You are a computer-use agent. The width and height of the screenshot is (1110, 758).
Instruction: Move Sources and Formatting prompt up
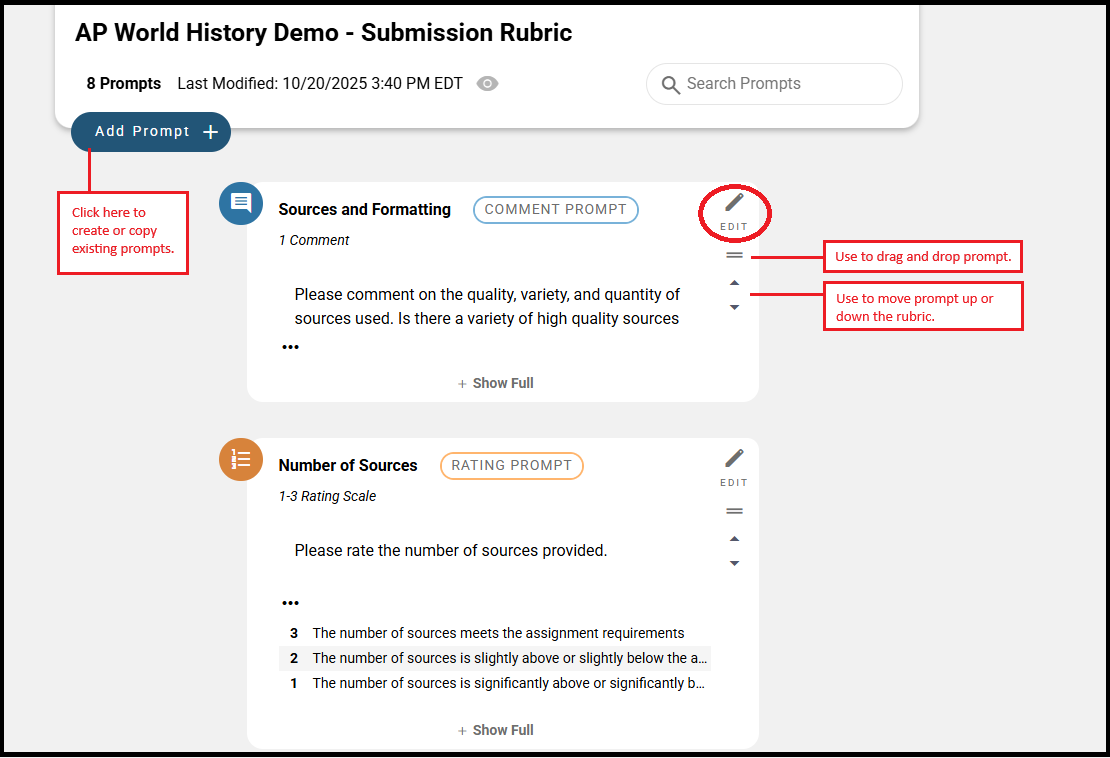pos(734,283)
